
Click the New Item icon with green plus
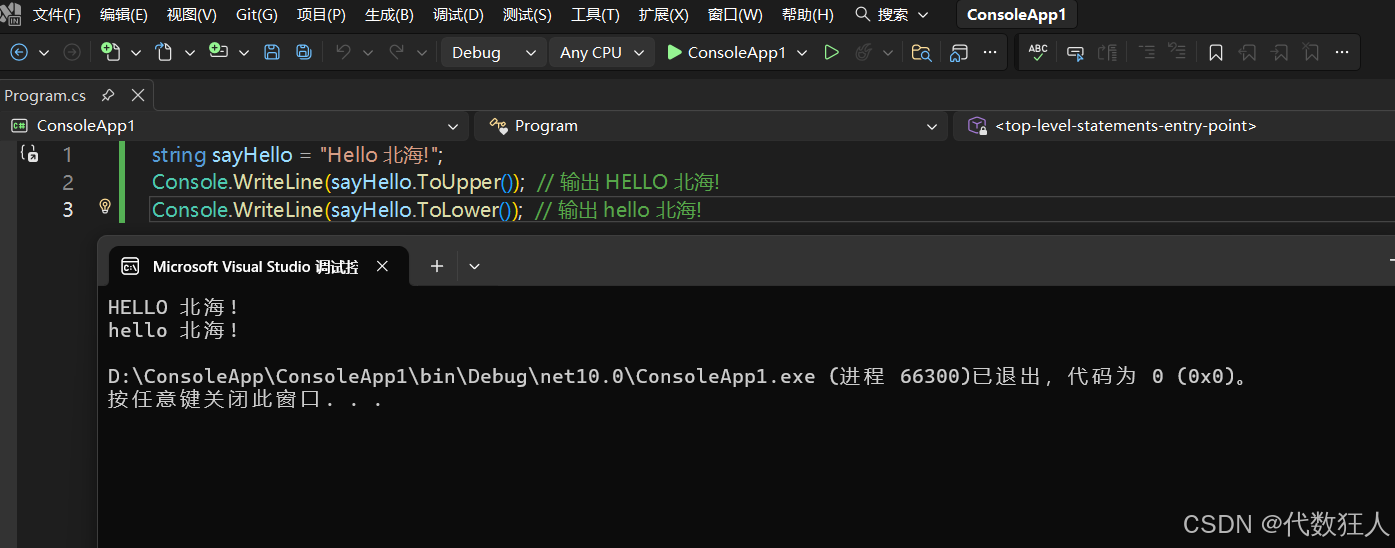click(x=111, y=52)
